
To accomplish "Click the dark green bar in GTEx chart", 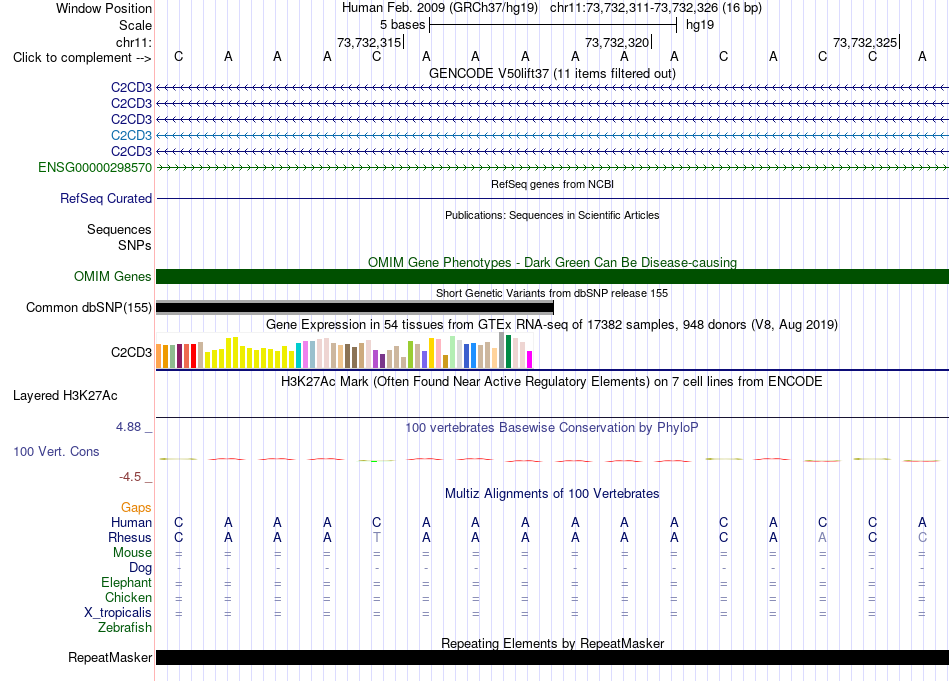I will (x=508, y=351).
